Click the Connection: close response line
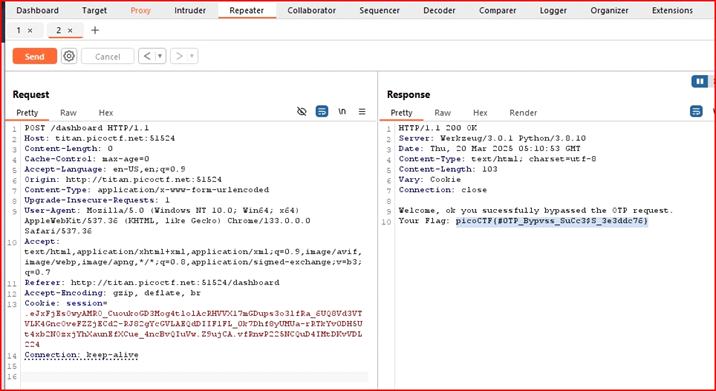Screen dimensions: 716x391 [443, 190]
